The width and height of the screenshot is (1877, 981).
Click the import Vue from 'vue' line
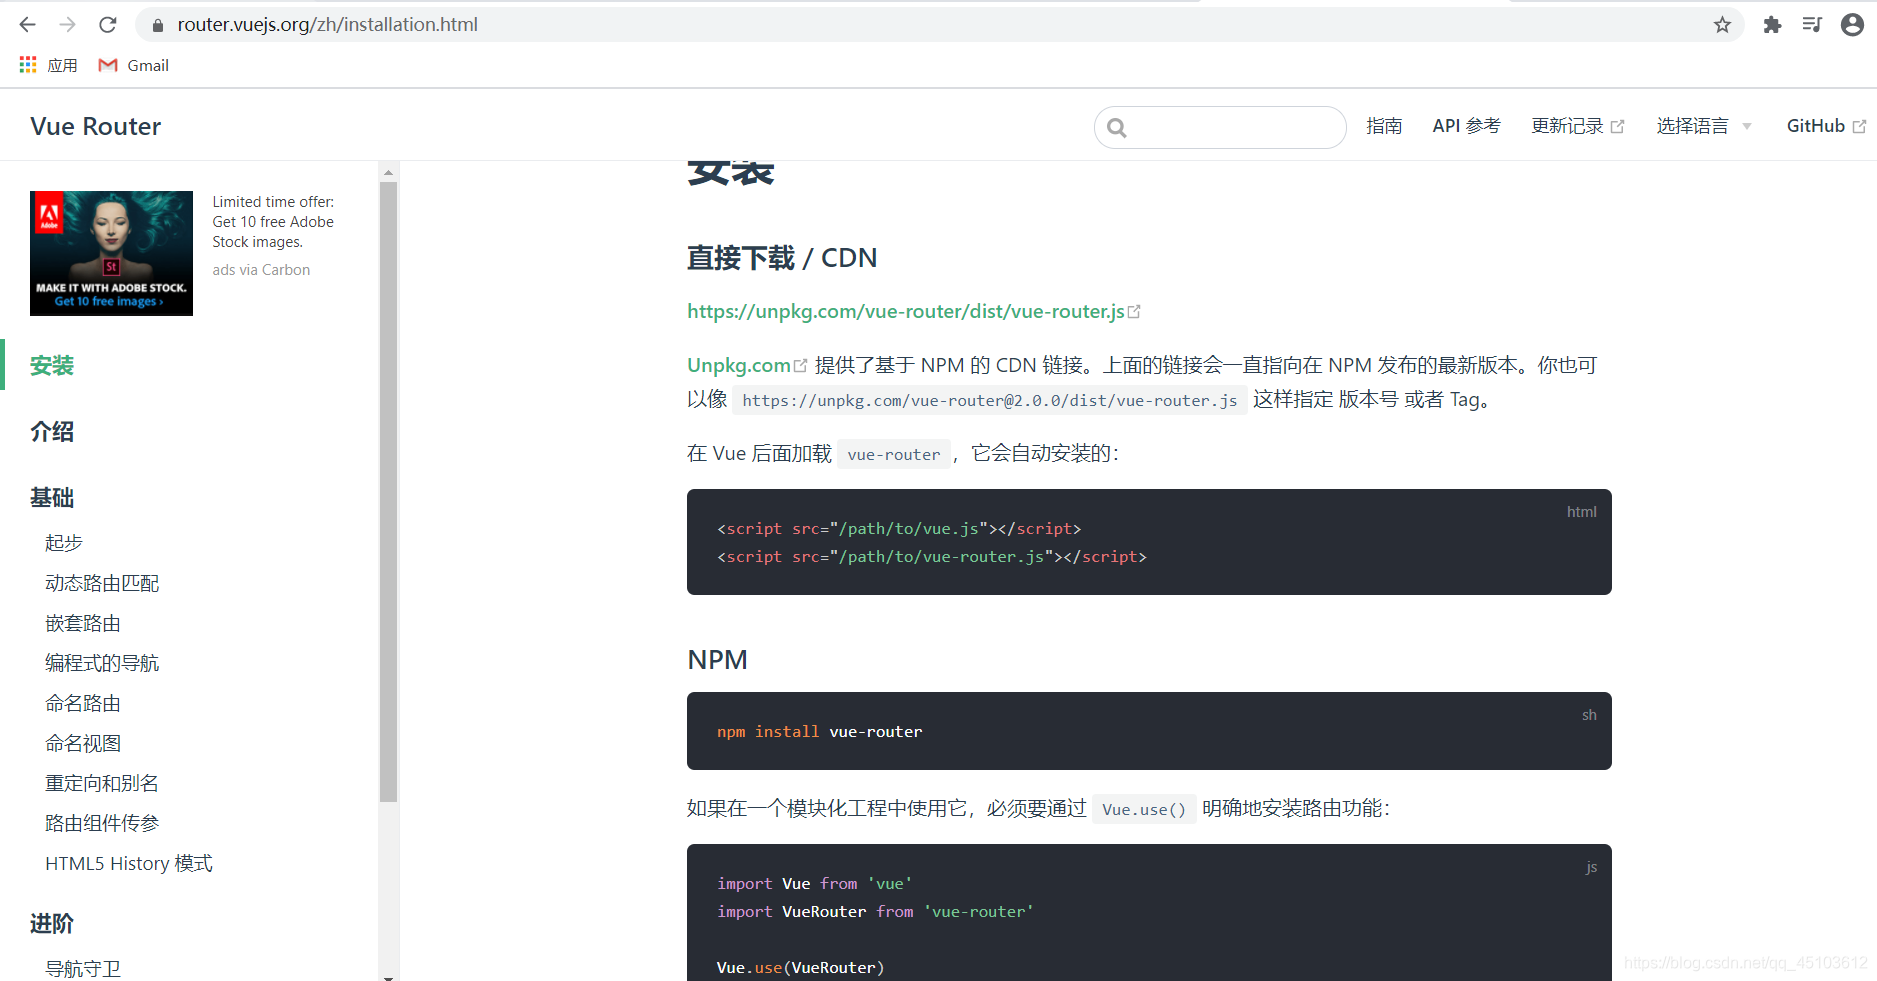pos(814,883)
